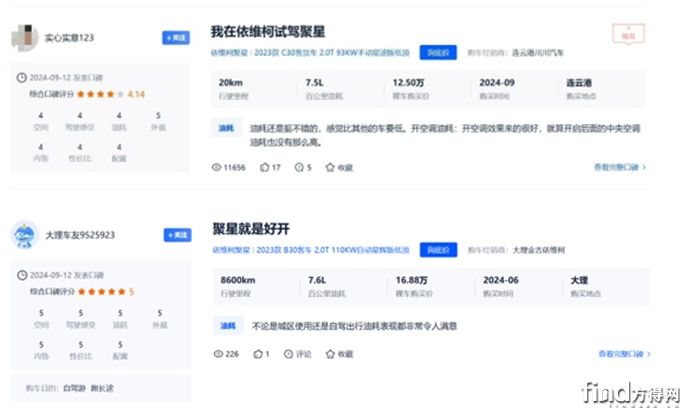Click purchase location 大理

point(579,280)
